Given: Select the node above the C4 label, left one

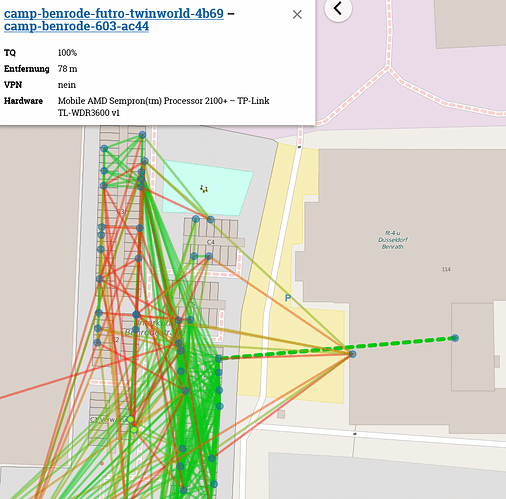Looking at the screenshot, I should 196,219.
